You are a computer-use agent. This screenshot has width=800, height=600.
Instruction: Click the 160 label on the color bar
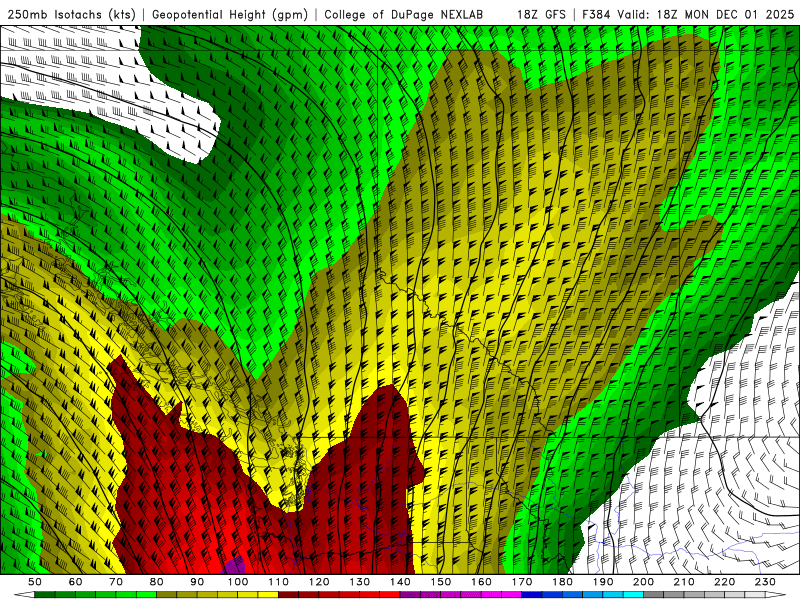click(x=481, y=582)
